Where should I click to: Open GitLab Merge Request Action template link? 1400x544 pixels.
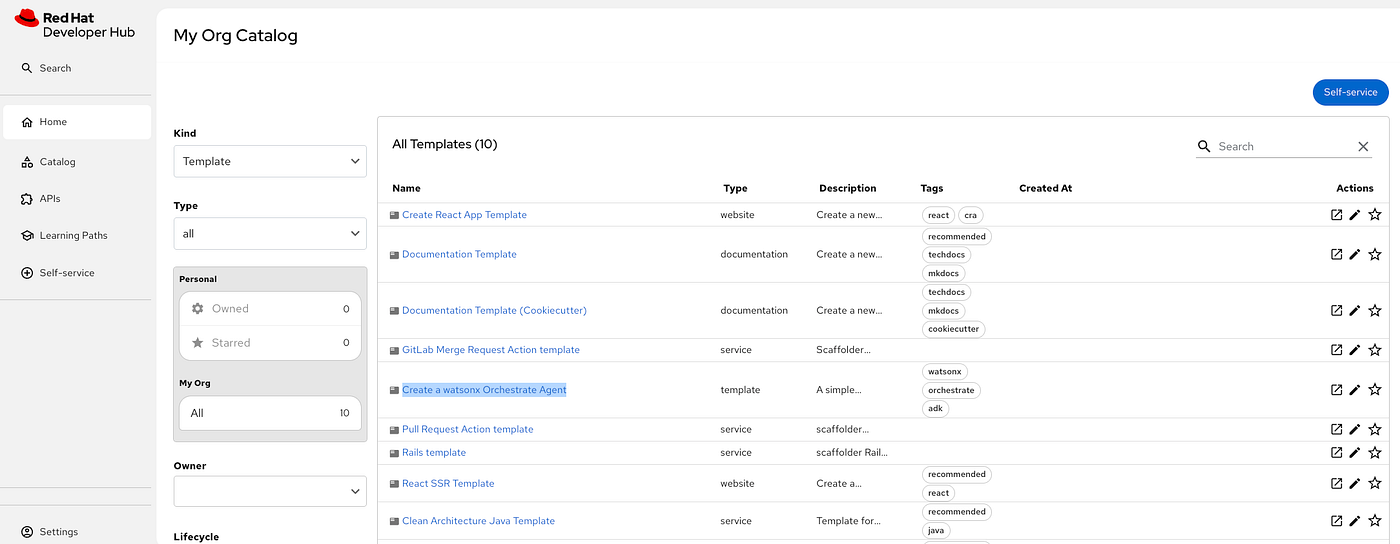click(491, 350)
